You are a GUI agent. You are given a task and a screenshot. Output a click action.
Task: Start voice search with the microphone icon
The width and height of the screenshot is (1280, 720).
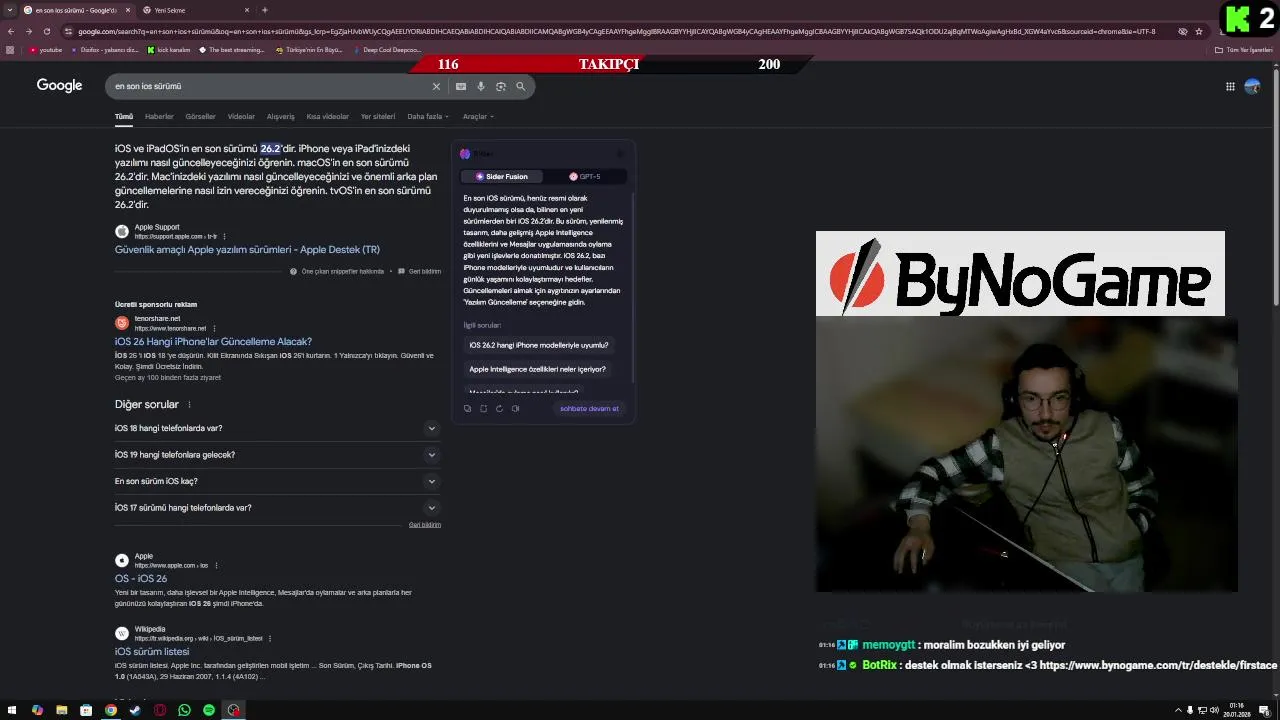481,86
